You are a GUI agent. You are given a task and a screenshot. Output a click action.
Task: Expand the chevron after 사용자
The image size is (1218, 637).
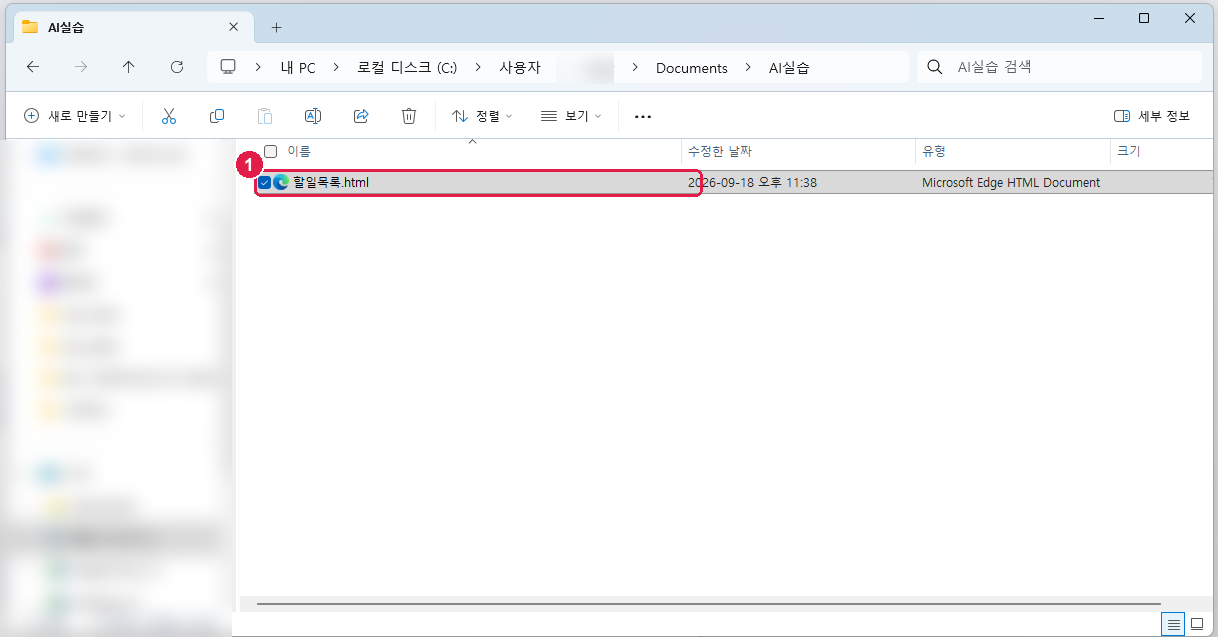click(635, 67)
